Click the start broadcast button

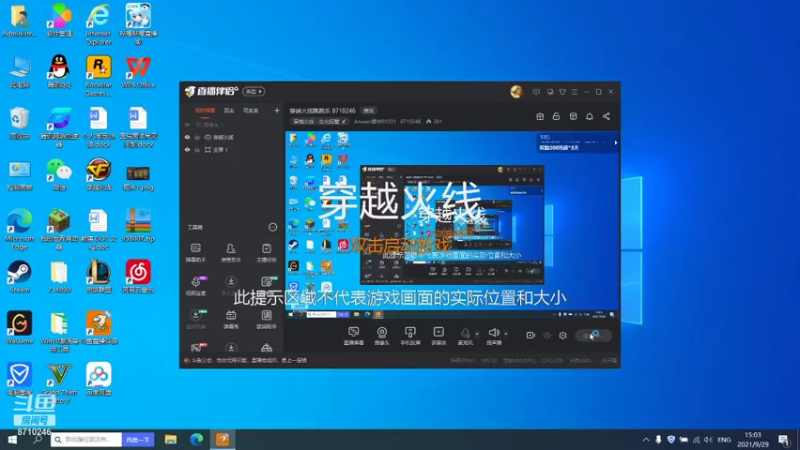[x=593, y=335]
